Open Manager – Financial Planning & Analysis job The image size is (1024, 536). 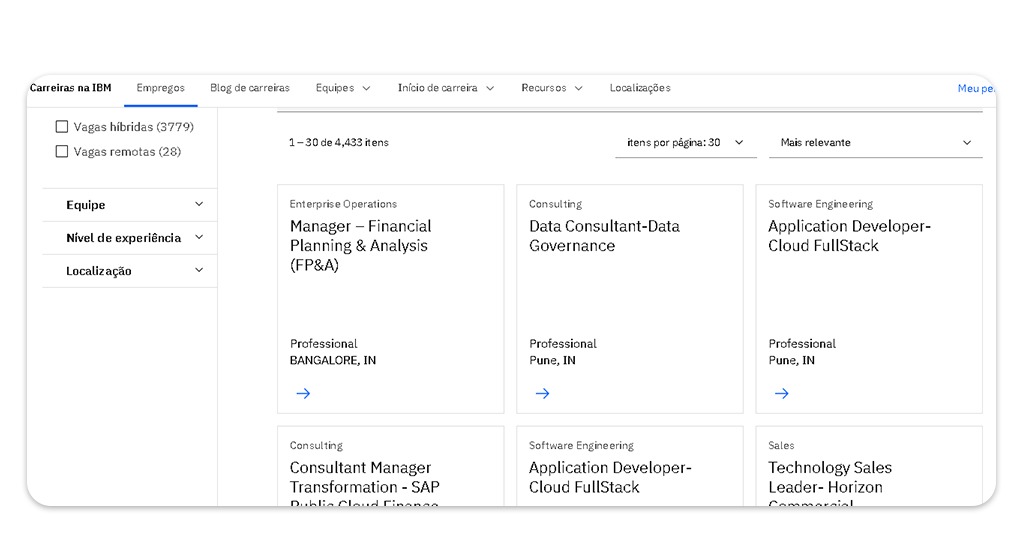click(360, 245)
